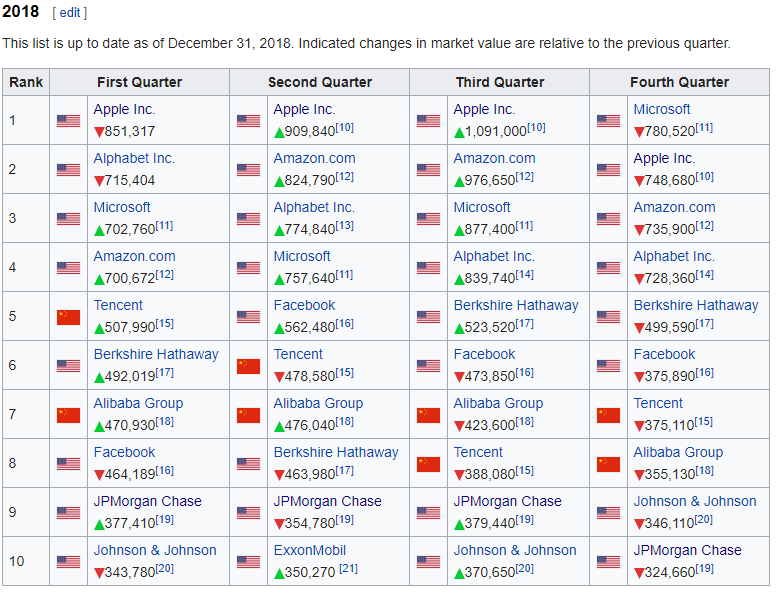The width and height of the screenshot is (780, 592).
Task: Open citation [20] next to 346,110
Action: pyautogui.click(x=704, y=520)
